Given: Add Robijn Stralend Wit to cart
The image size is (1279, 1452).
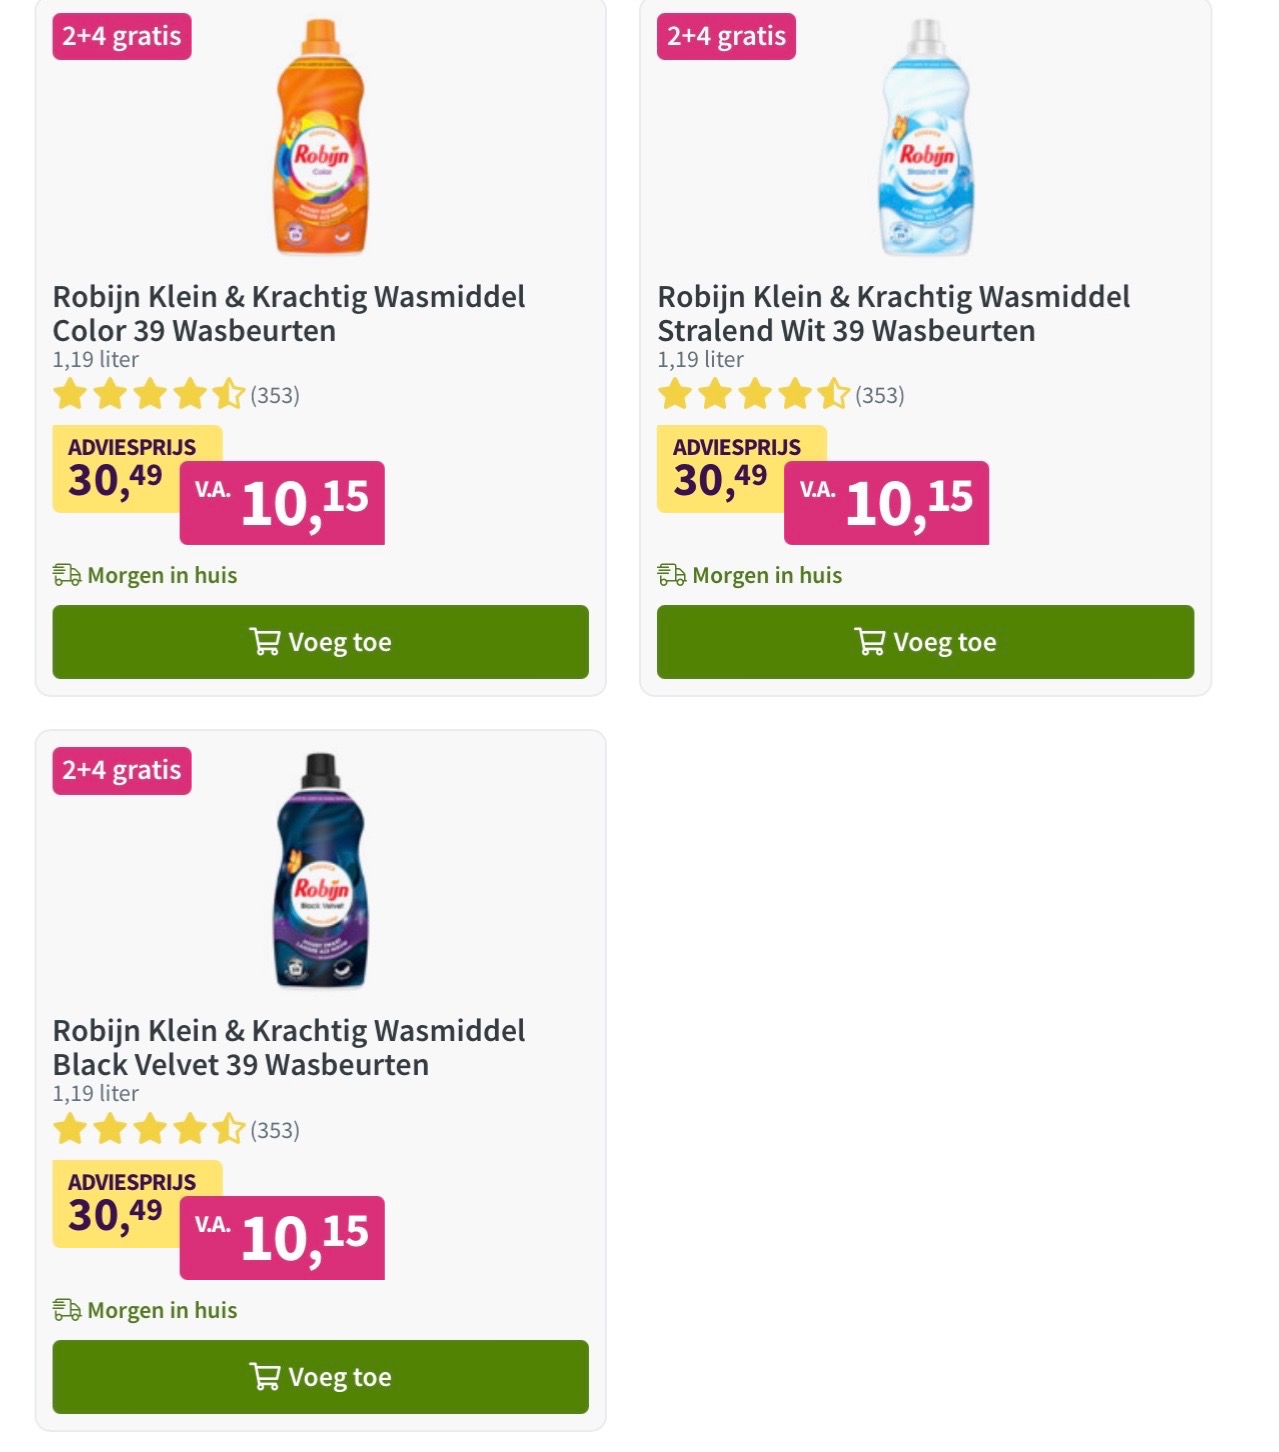Looking at the screenshot, I should pos(925,642).
